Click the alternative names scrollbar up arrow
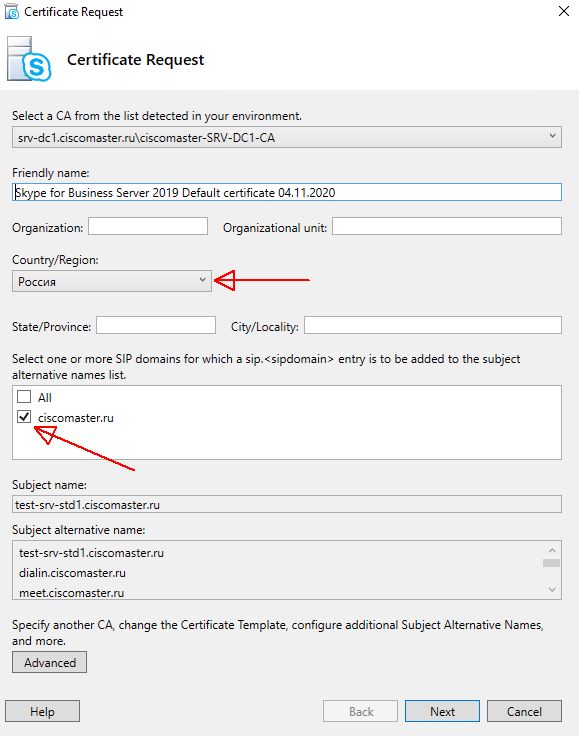 [x=552, y=550]
